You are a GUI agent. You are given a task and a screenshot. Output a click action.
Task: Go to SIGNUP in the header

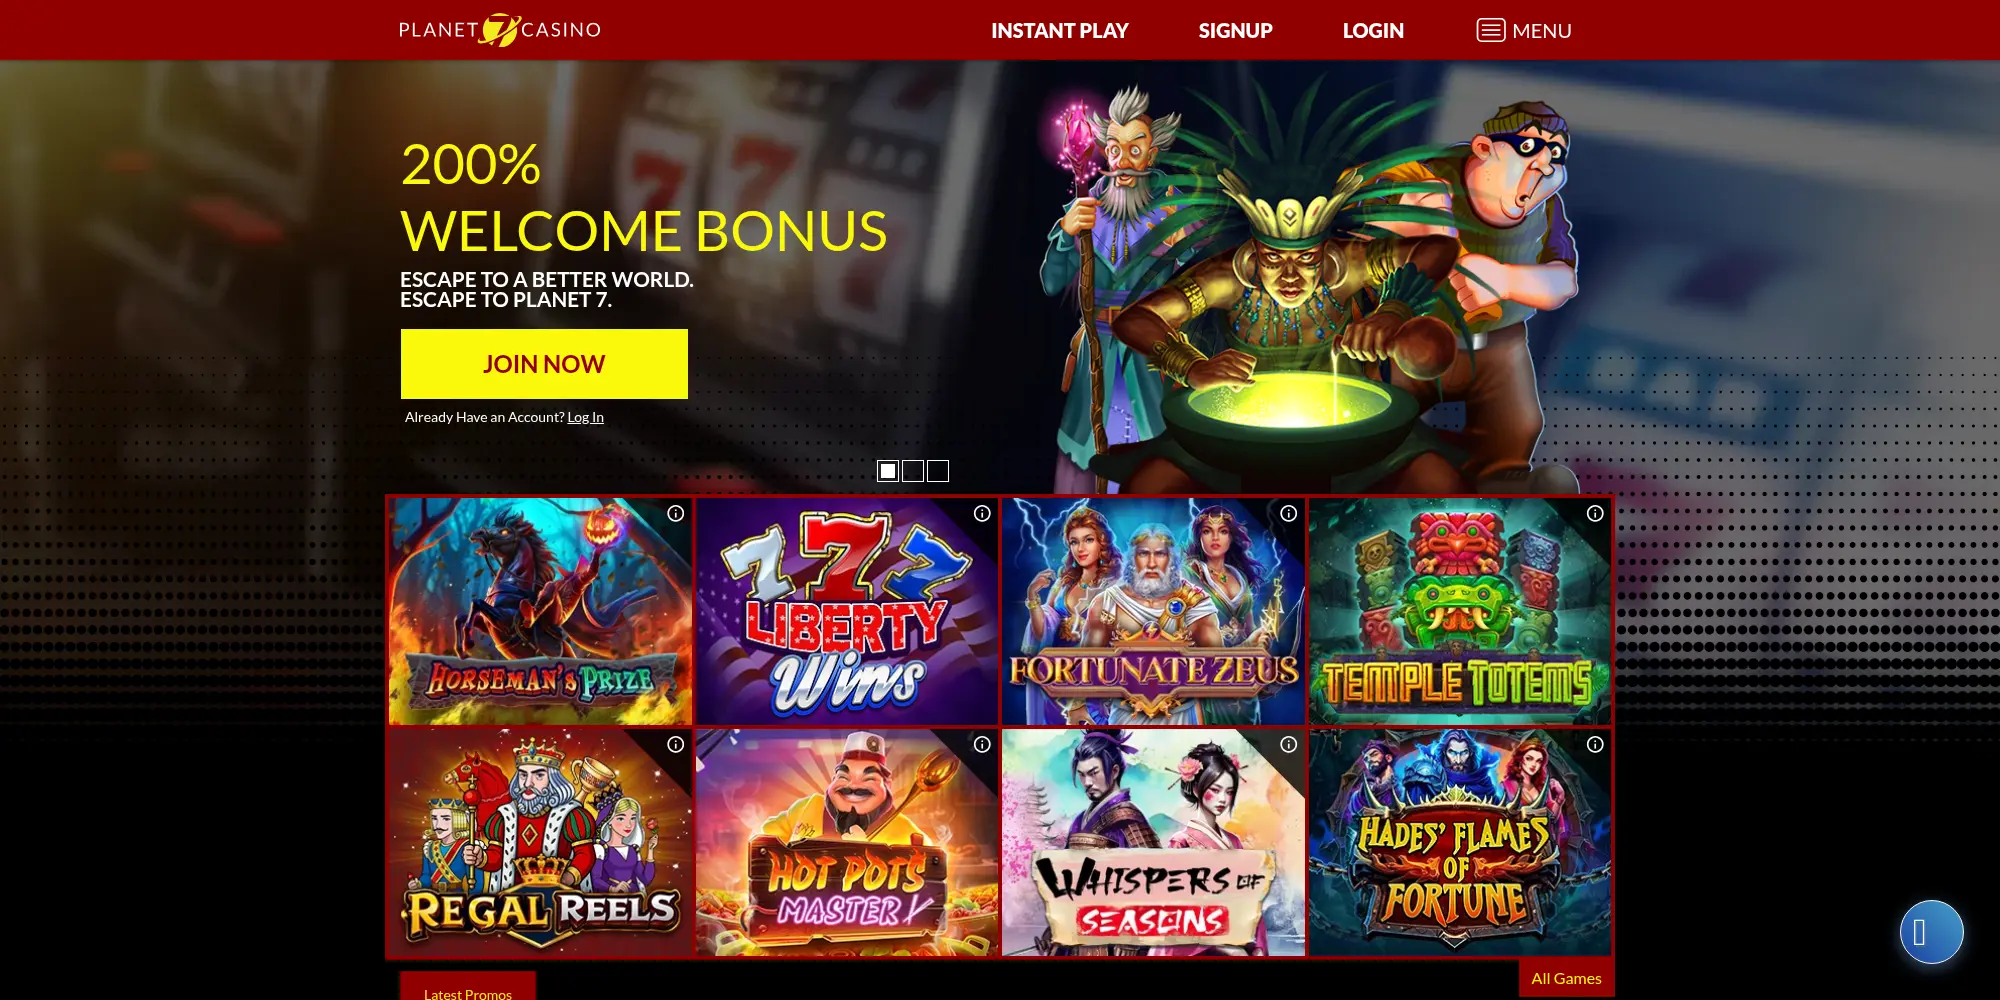coord(1235,31)
